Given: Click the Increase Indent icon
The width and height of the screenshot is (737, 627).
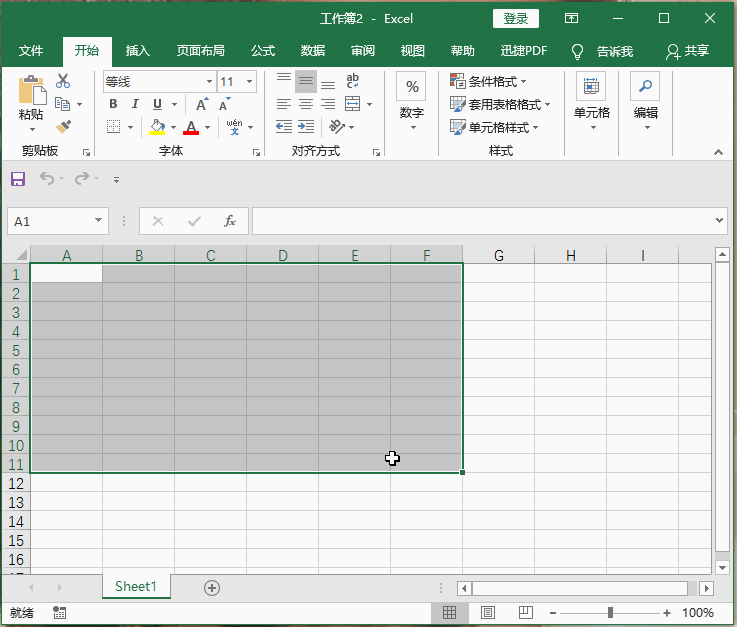Looking at the screenshot, I should click(306, 127).
